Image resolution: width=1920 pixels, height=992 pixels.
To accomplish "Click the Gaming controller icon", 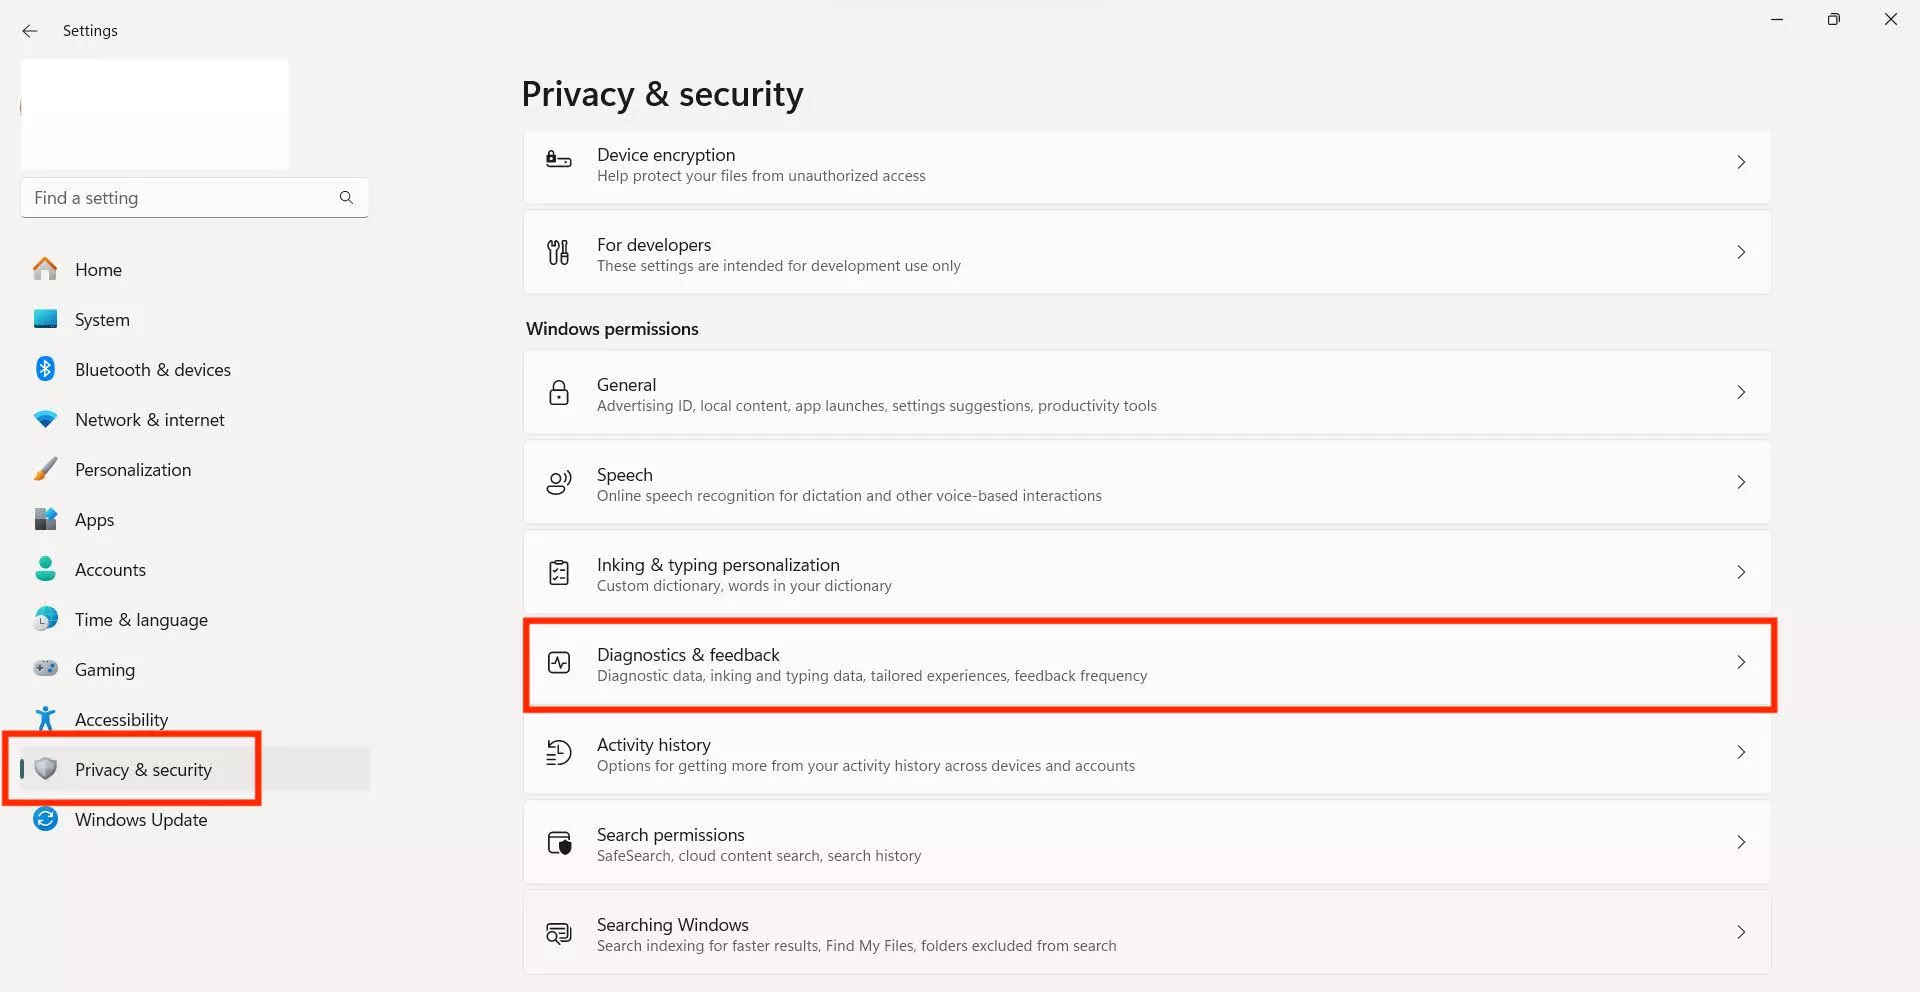I will [x=45, y=669].
